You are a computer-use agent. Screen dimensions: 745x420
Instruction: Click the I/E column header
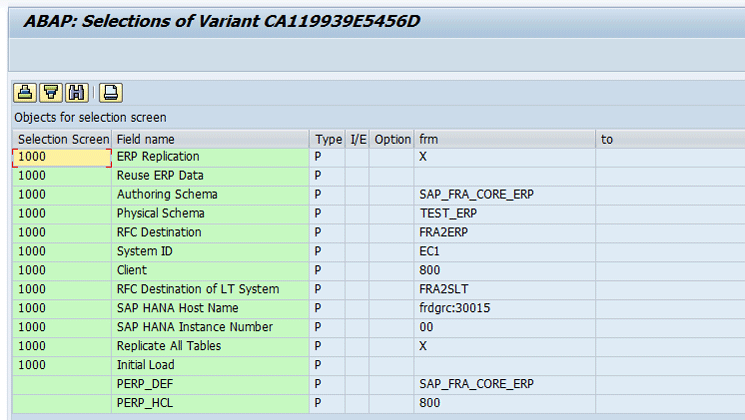tap(358, 139)
